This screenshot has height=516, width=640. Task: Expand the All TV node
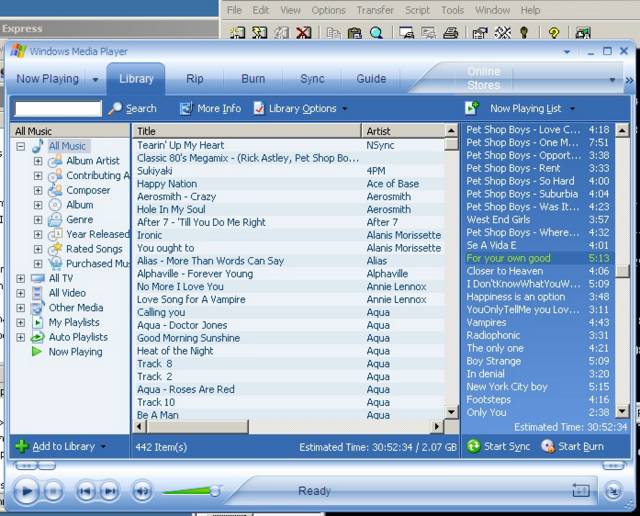pos(20,278)
